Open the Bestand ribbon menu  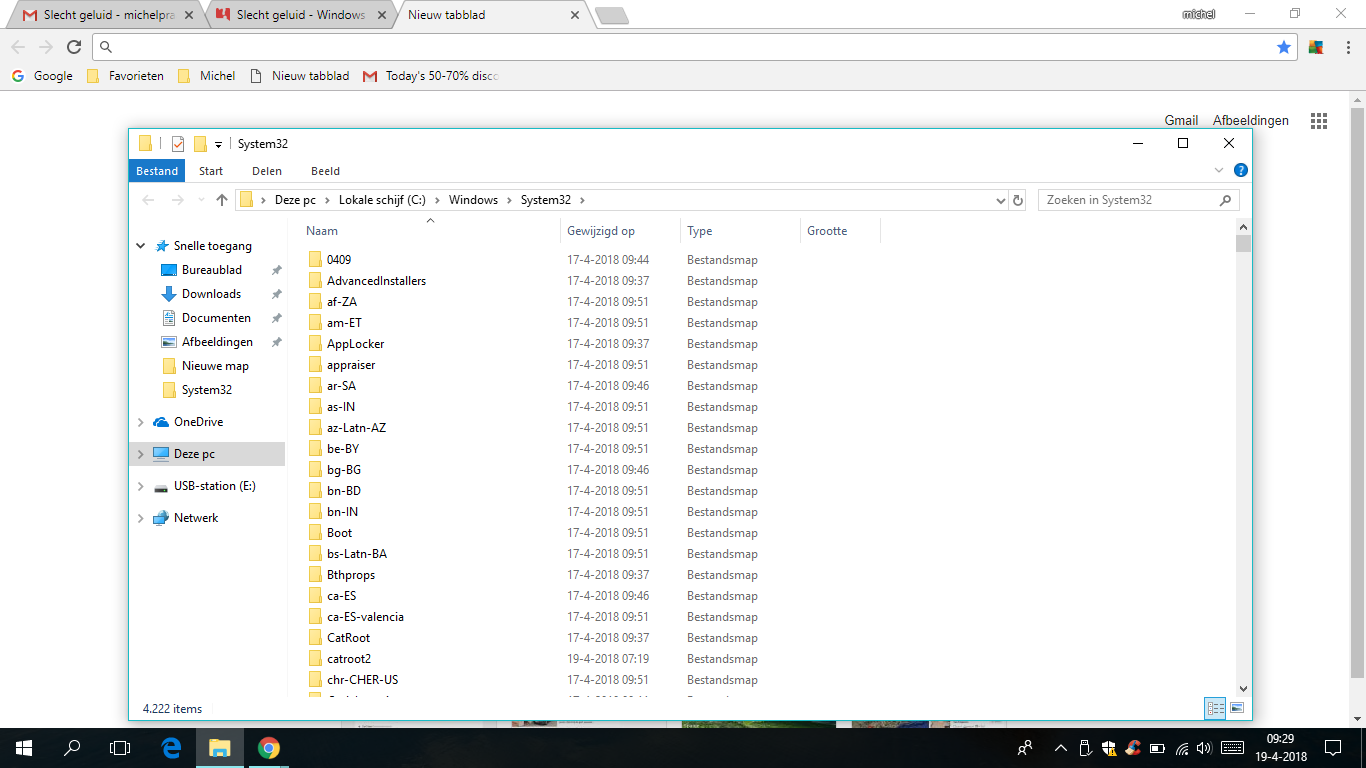157,171
